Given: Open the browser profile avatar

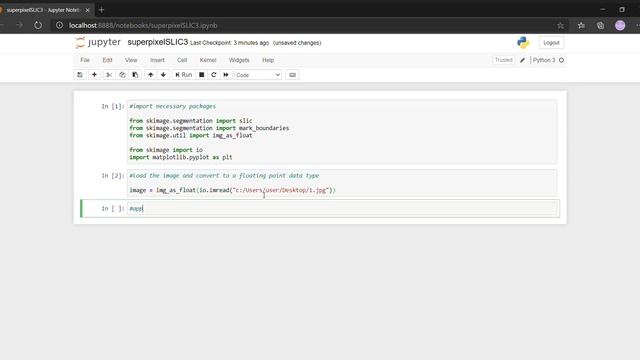Looking at the screenshot, I should (620, 25).
